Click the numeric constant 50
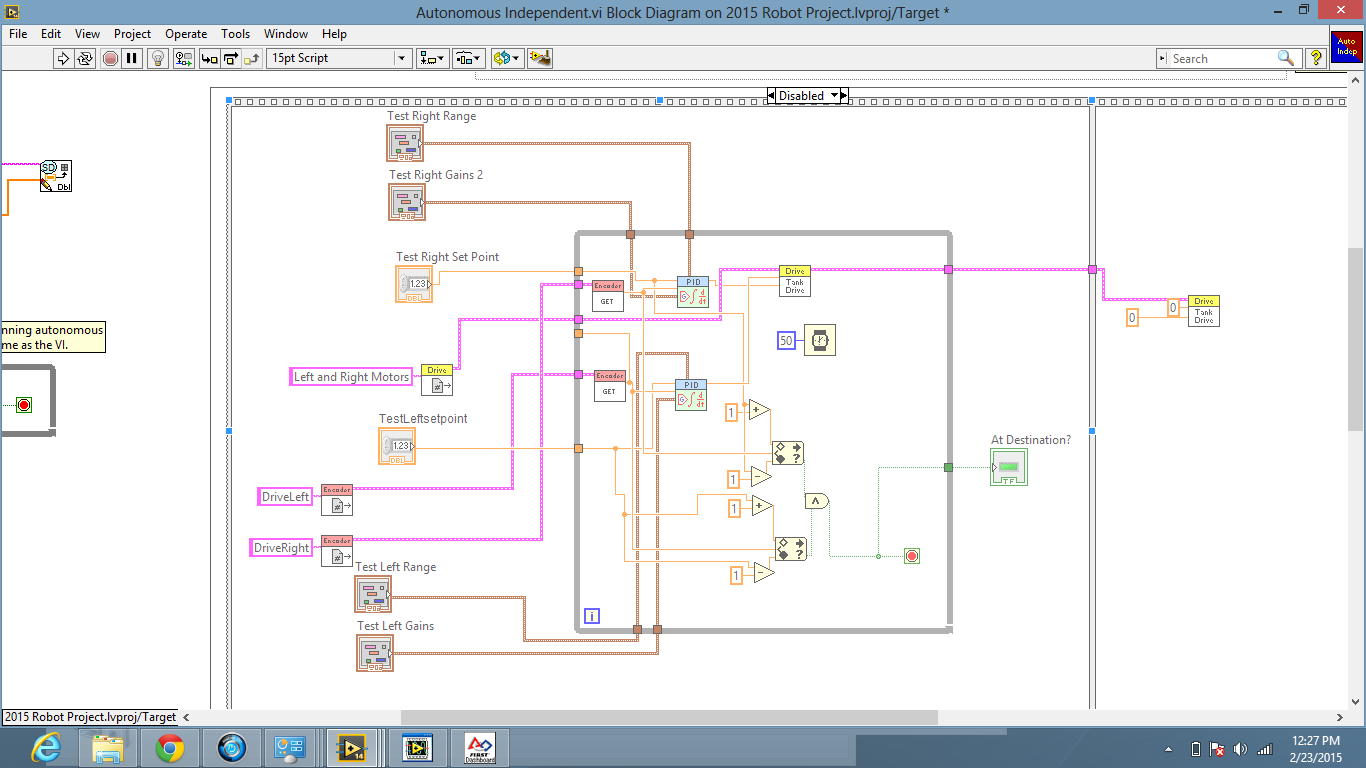1366x768 pixels. pos(786,341)
